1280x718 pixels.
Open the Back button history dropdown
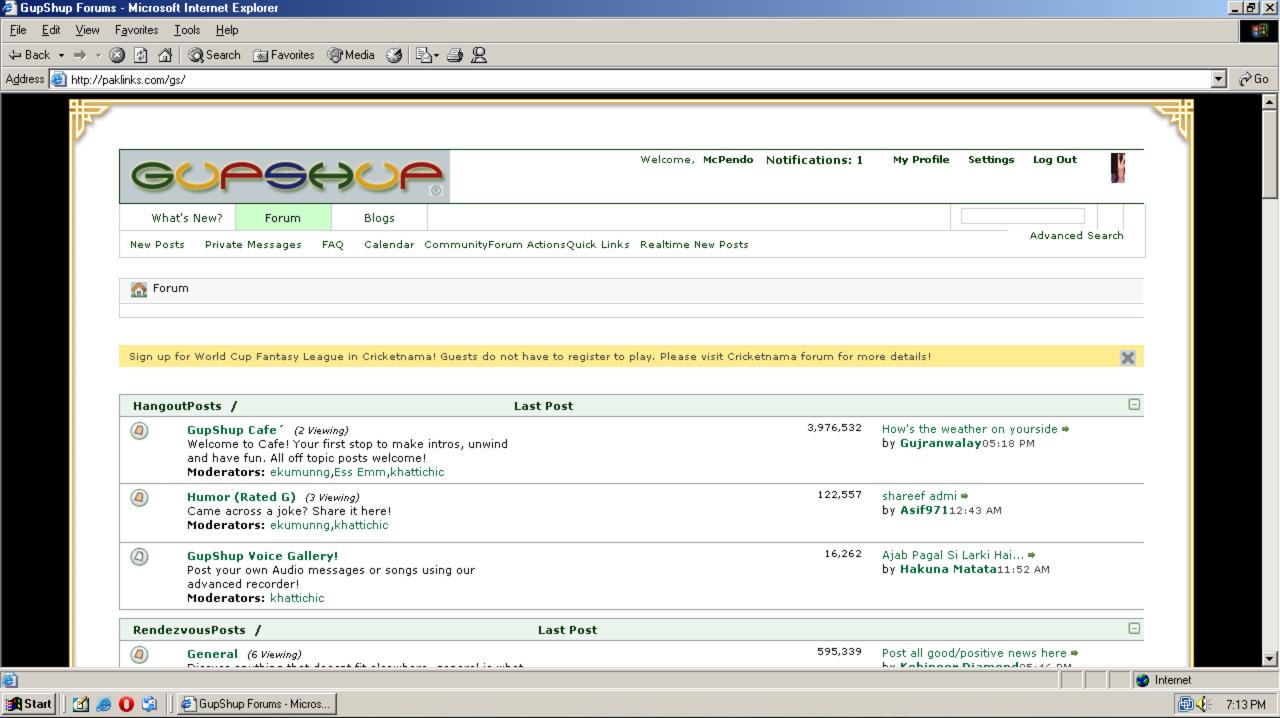pyautogui.click(x=61, y=56)
